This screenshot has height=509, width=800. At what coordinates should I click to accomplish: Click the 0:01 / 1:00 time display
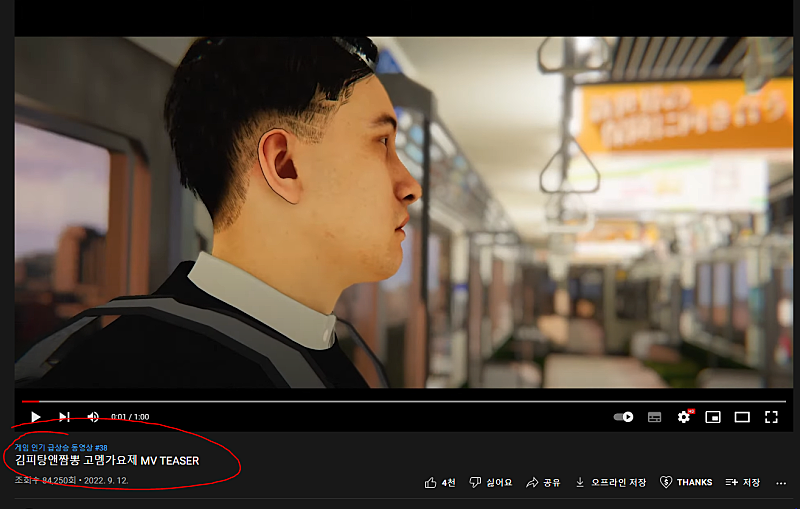130,417
